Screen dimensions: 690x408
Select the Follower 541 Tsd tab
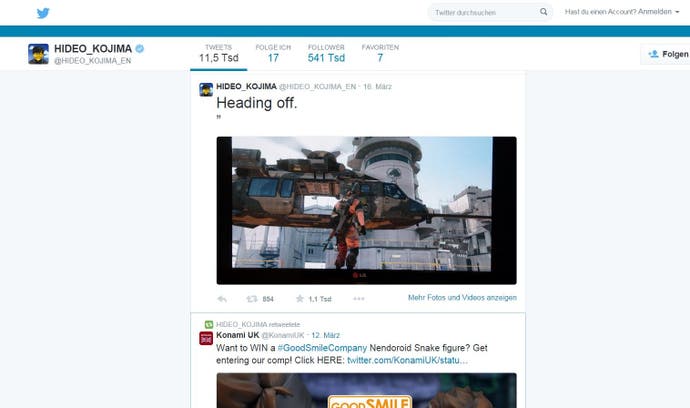(x=326, y=54)
